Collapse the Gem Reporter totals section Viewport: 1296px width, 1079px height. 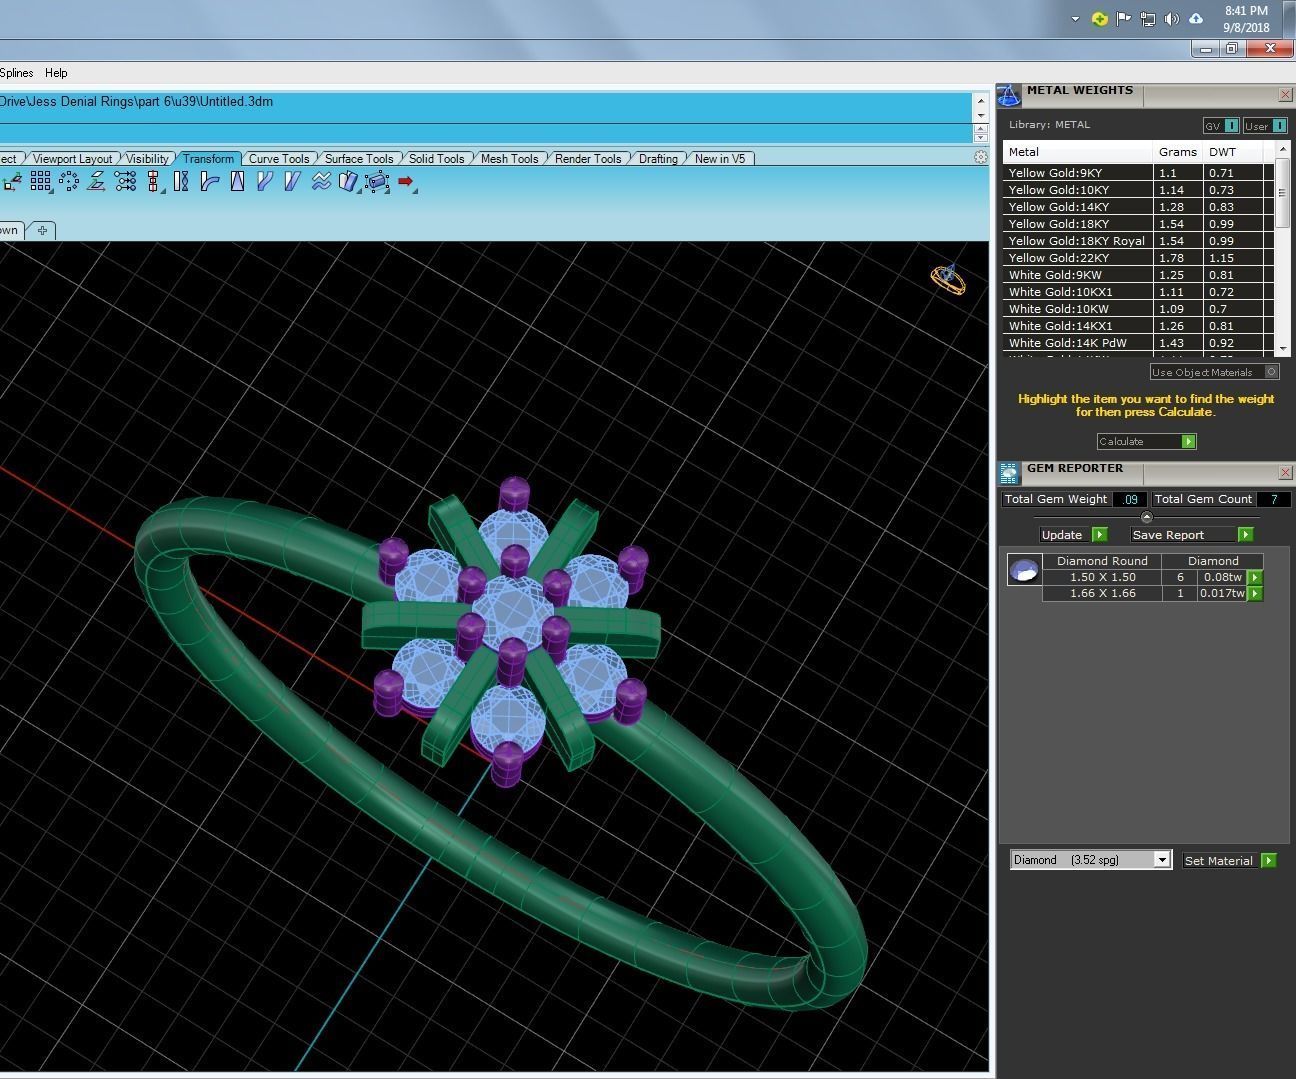point(1146,517)
